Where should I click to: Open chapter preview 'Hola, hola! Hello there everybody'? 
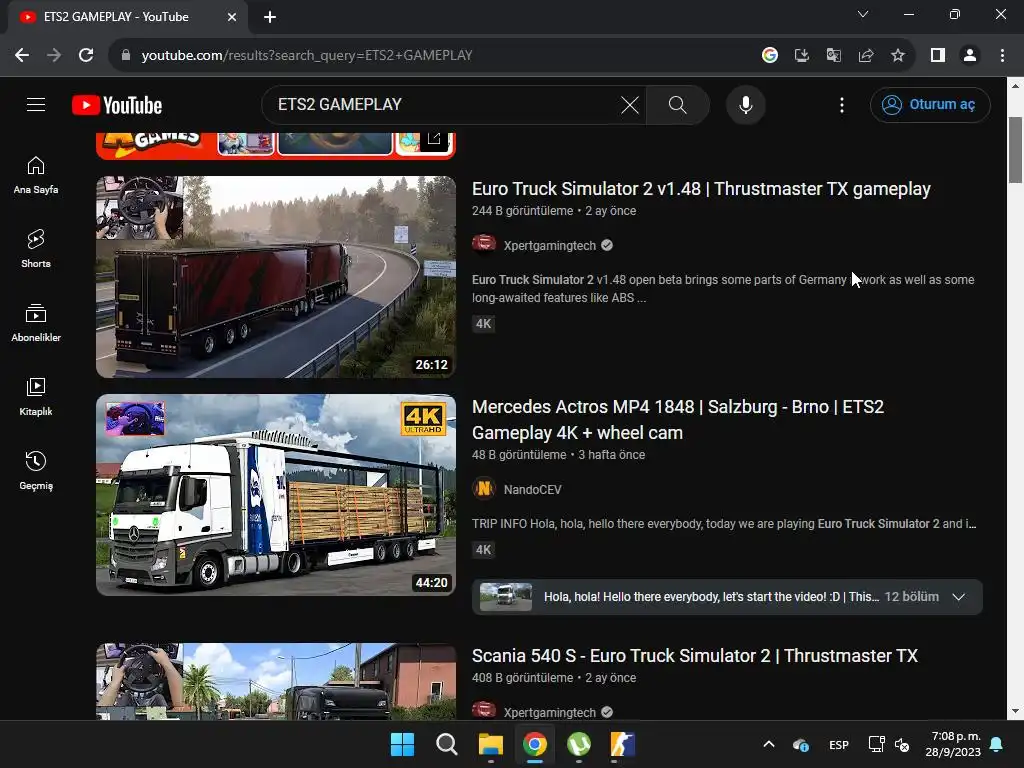click(727, 597)
